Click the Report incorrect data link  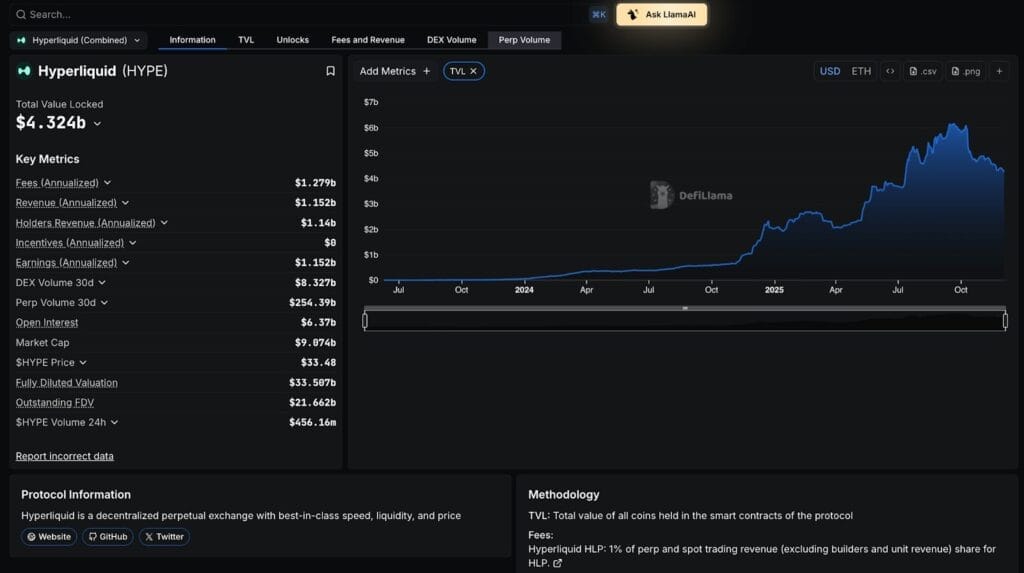65,456
